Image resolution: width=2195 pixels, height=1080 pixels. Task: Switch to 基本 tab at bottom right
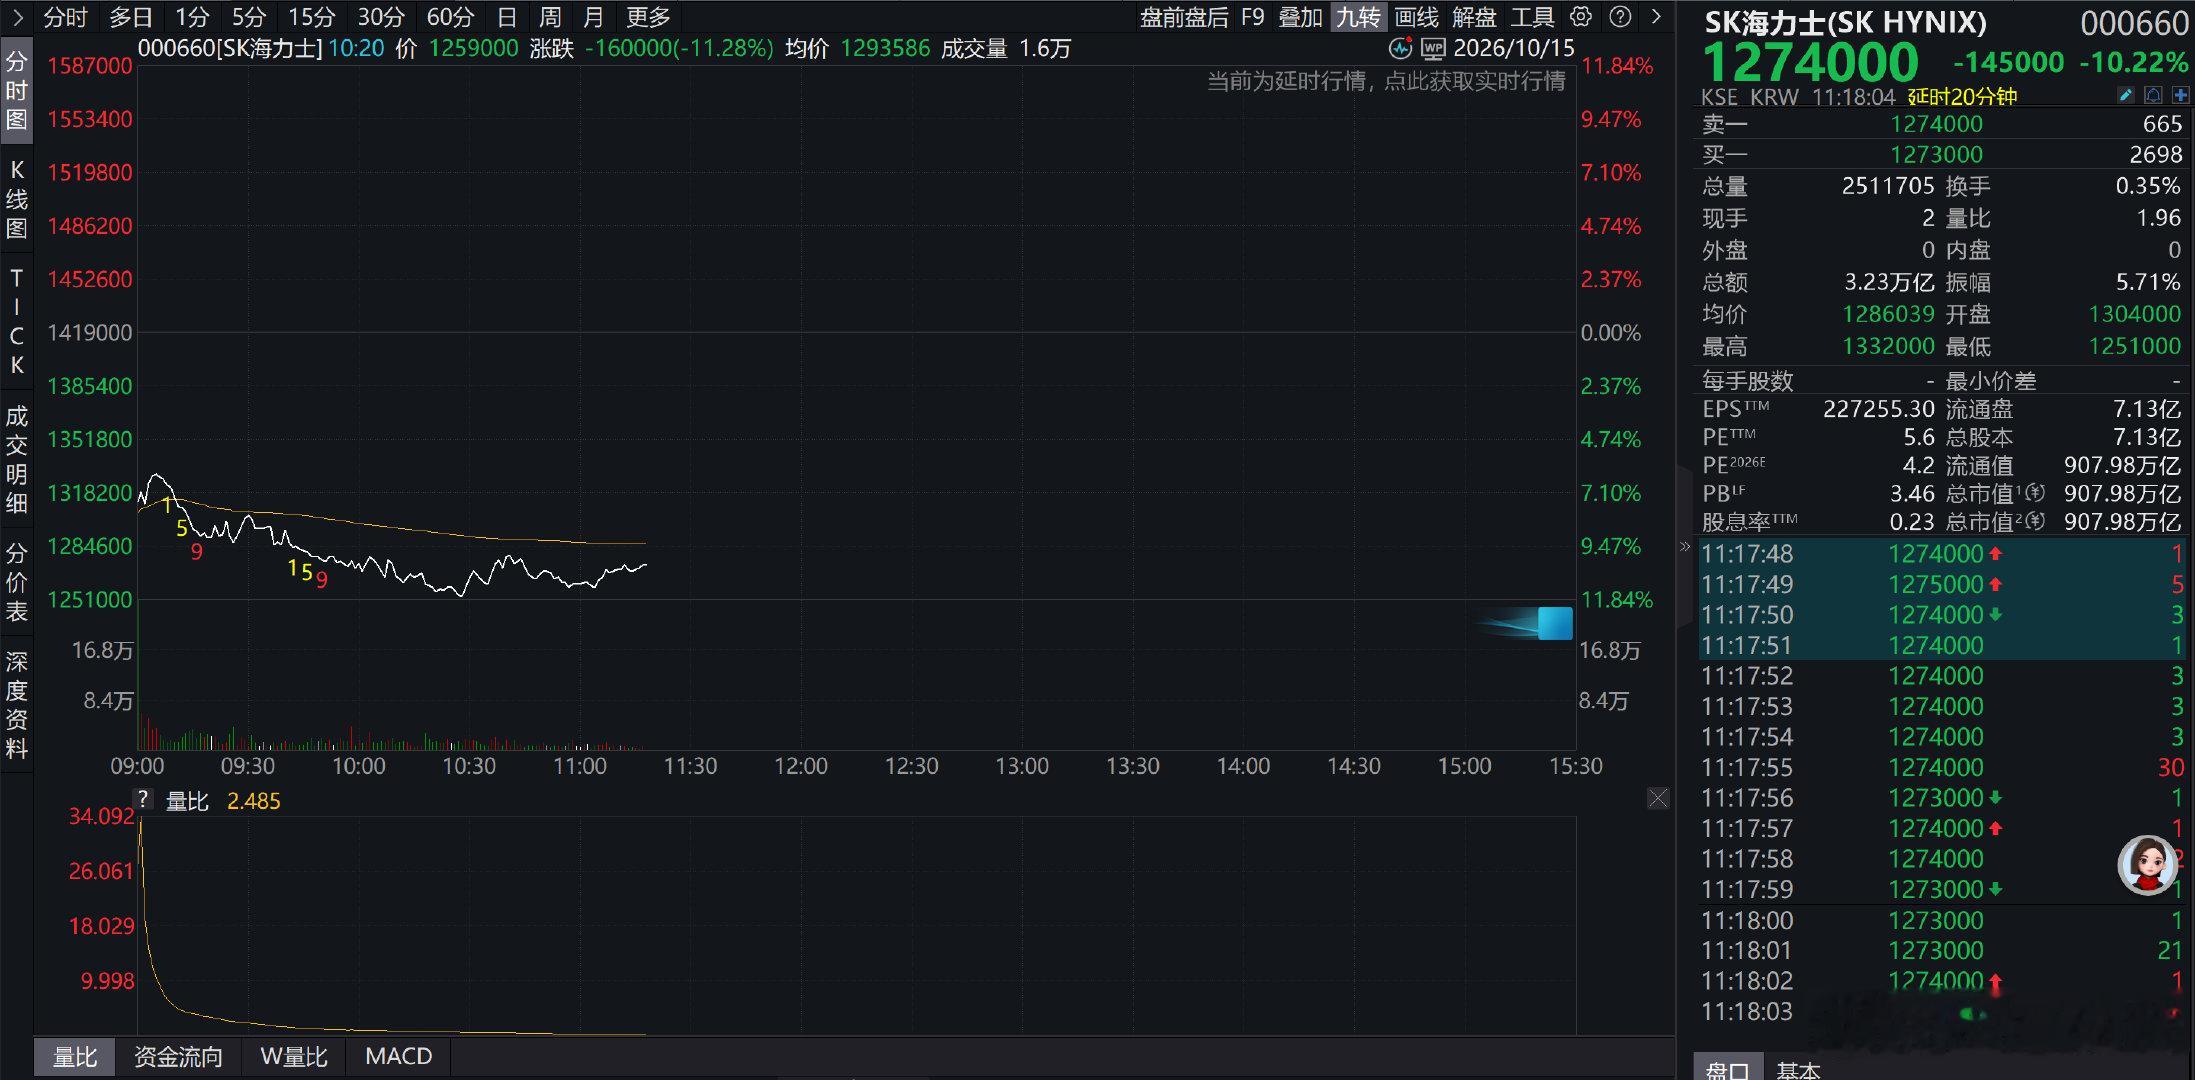[1798, 1069]
